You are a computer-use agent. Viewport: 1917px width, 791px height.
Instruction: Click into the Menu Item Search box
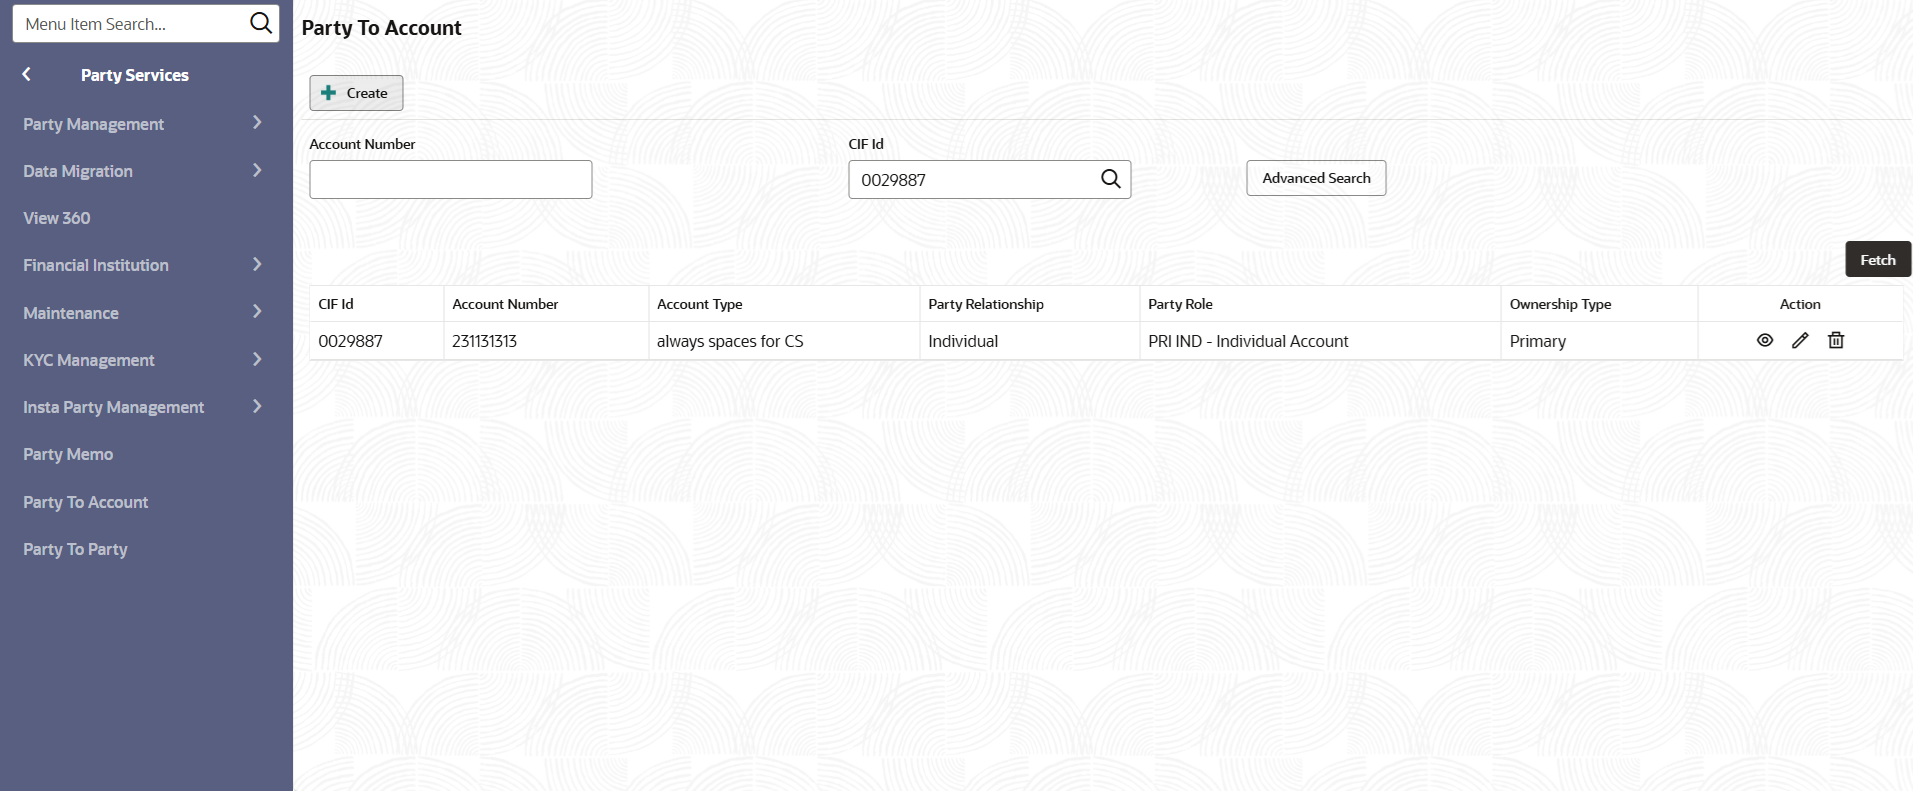[130, 24]
